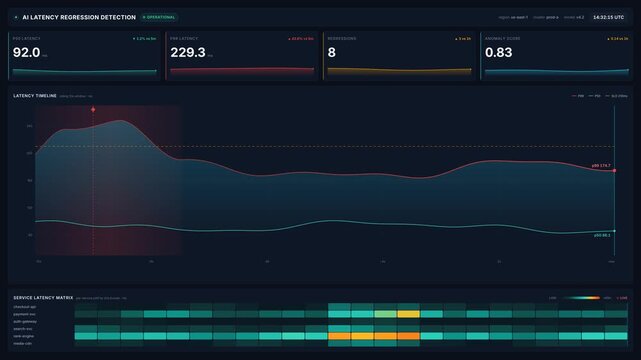Click the darkest orange cell in the rank-engine row
Image resolution: width=641 pixels, height=360 pixels.
click(x=408, y=336)
